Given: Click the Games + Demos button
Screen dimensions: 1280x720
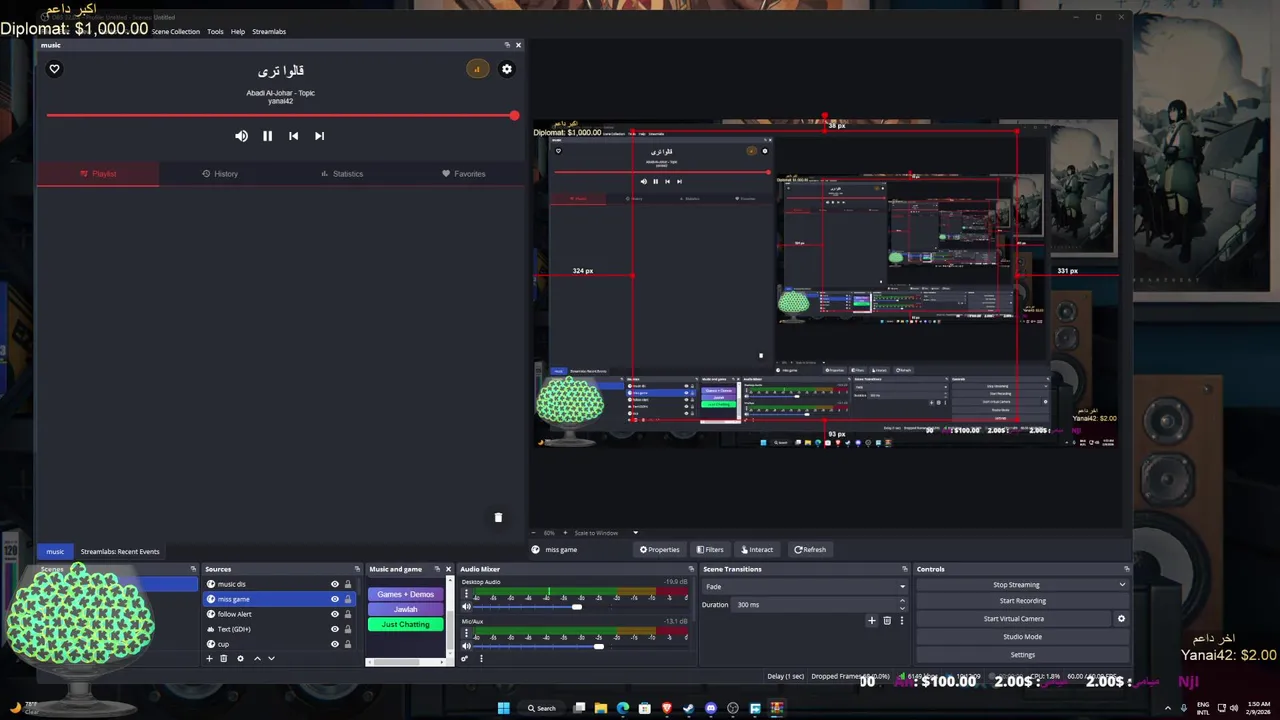Looking at the screenshot, I should tap(405, 594).
